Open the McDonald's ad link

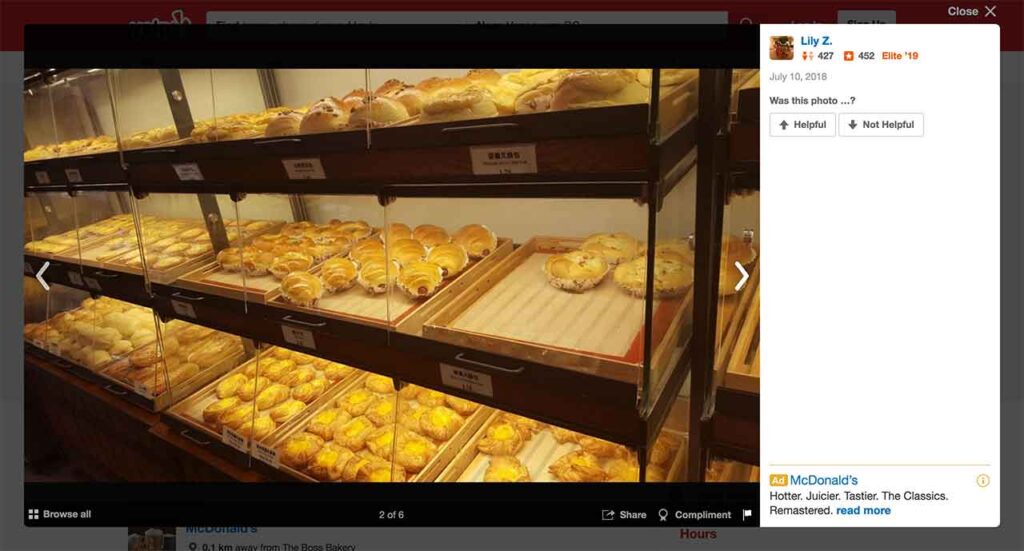point(824,480)
